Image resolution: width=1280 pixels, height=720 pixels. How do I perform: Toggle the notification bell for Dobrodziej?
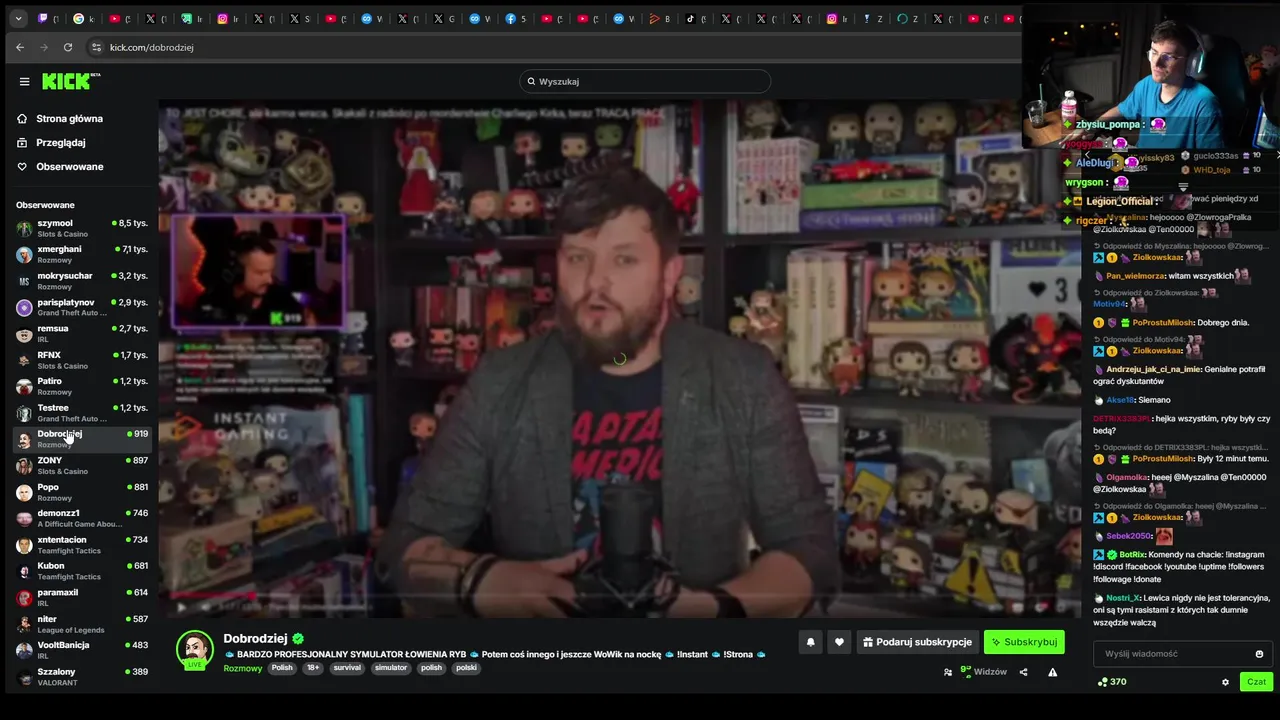[811, 642]
